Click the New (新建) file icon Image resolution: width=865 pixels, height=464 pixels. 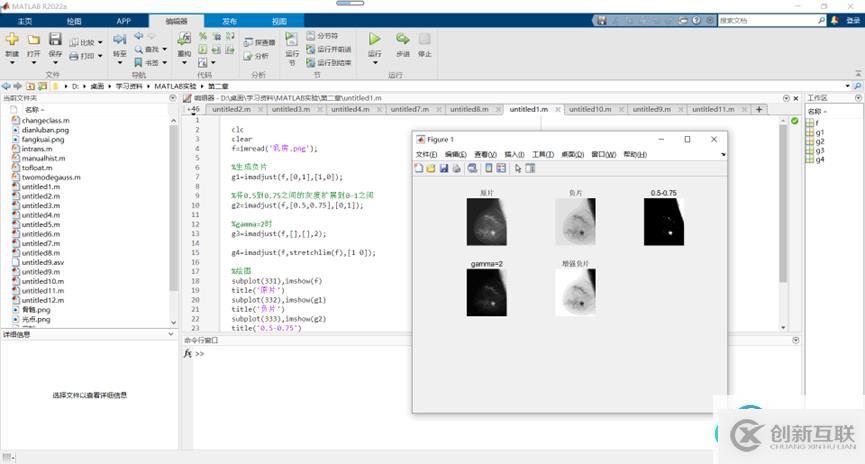pyautogui.click(x=12, y=40)
